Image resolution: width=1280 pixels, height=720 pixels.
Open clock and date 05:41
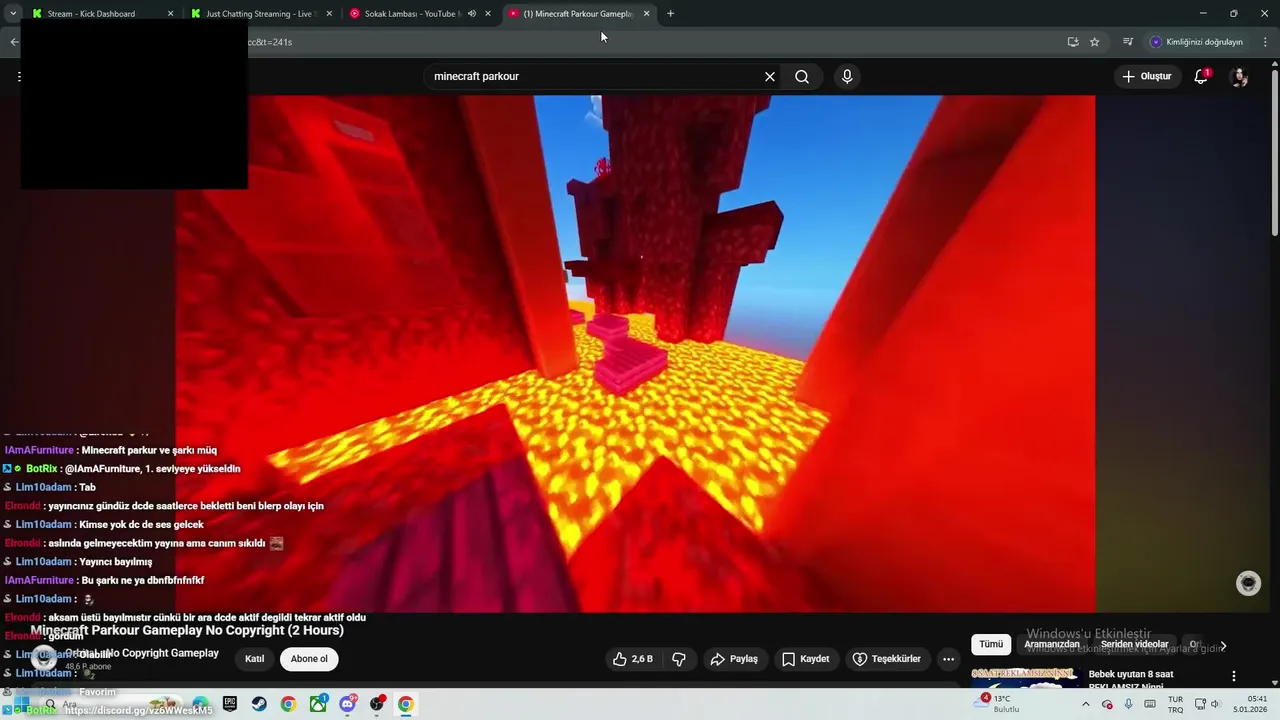1252,704
